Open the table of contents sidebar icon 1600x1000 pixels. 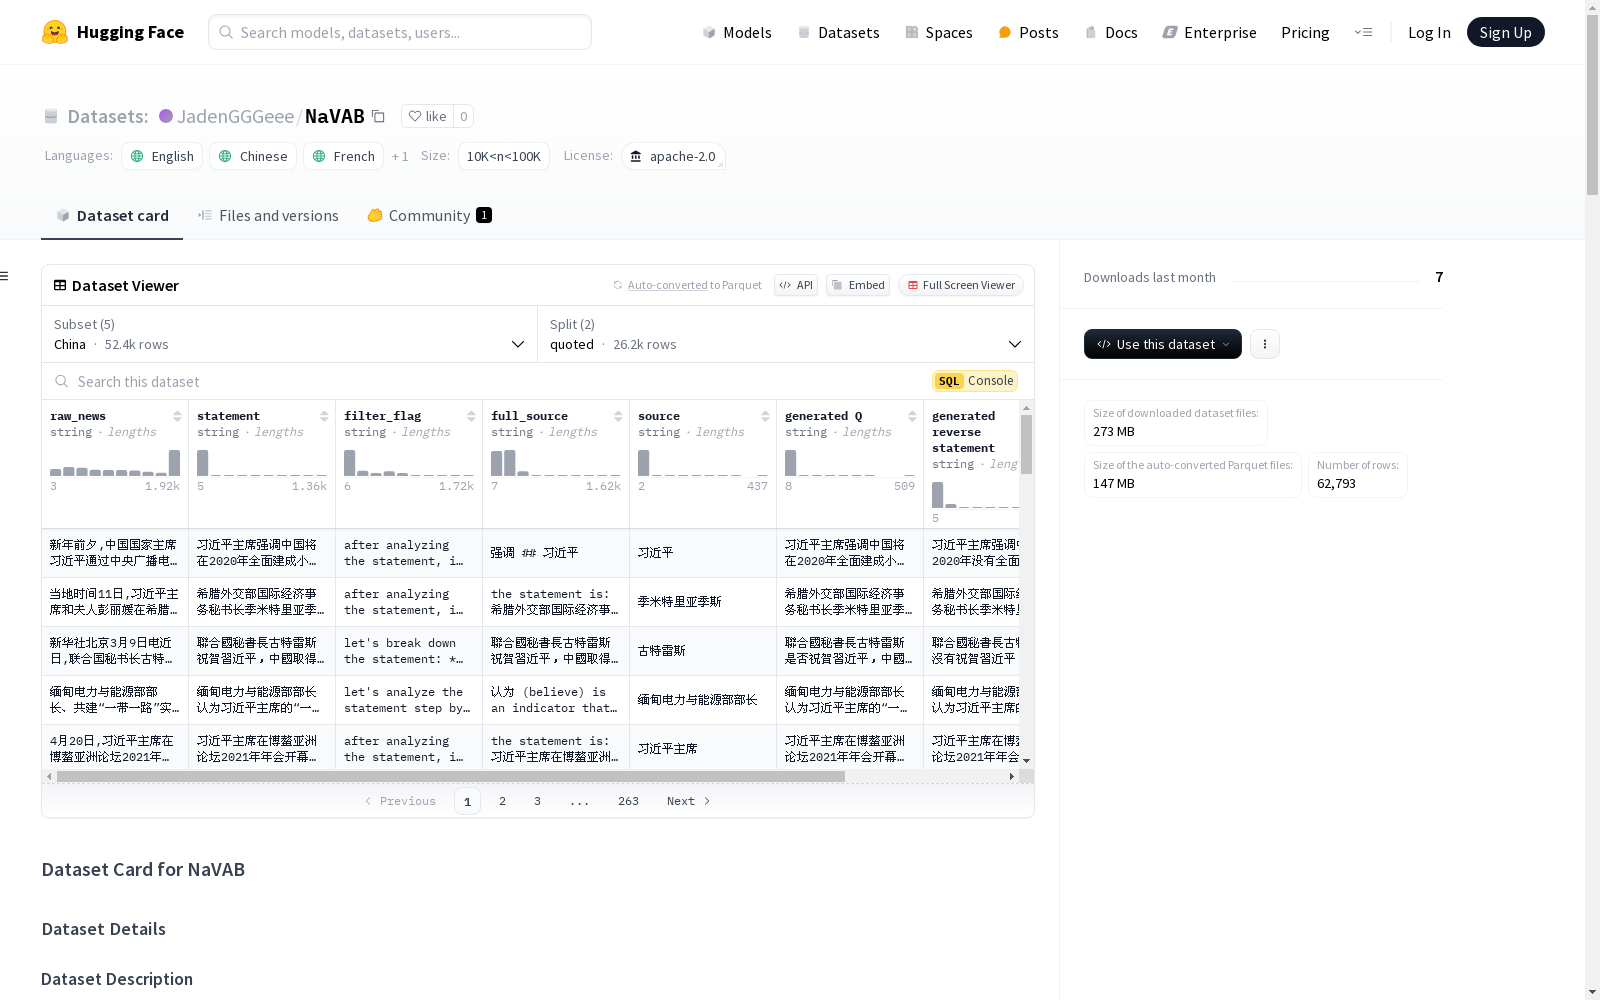4,276
